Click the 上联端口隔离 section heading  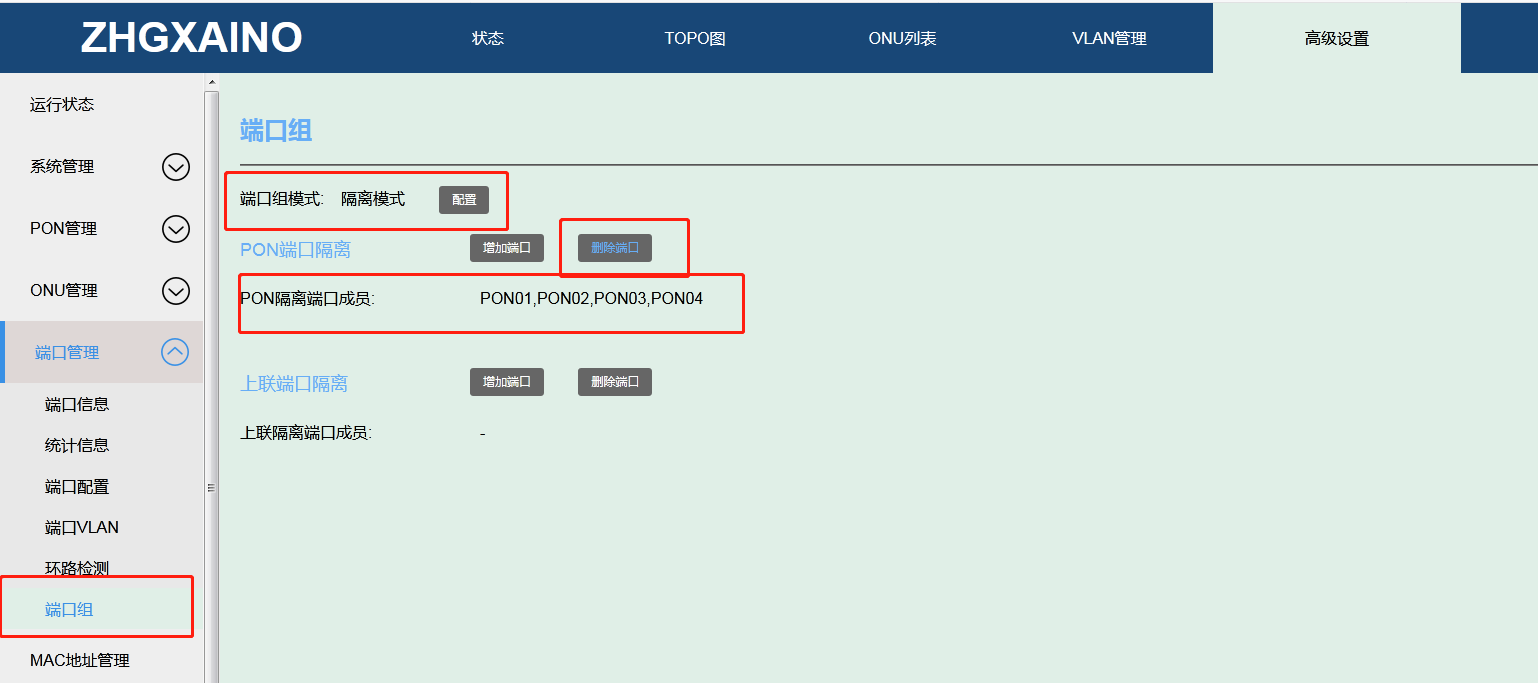point(294,383)
